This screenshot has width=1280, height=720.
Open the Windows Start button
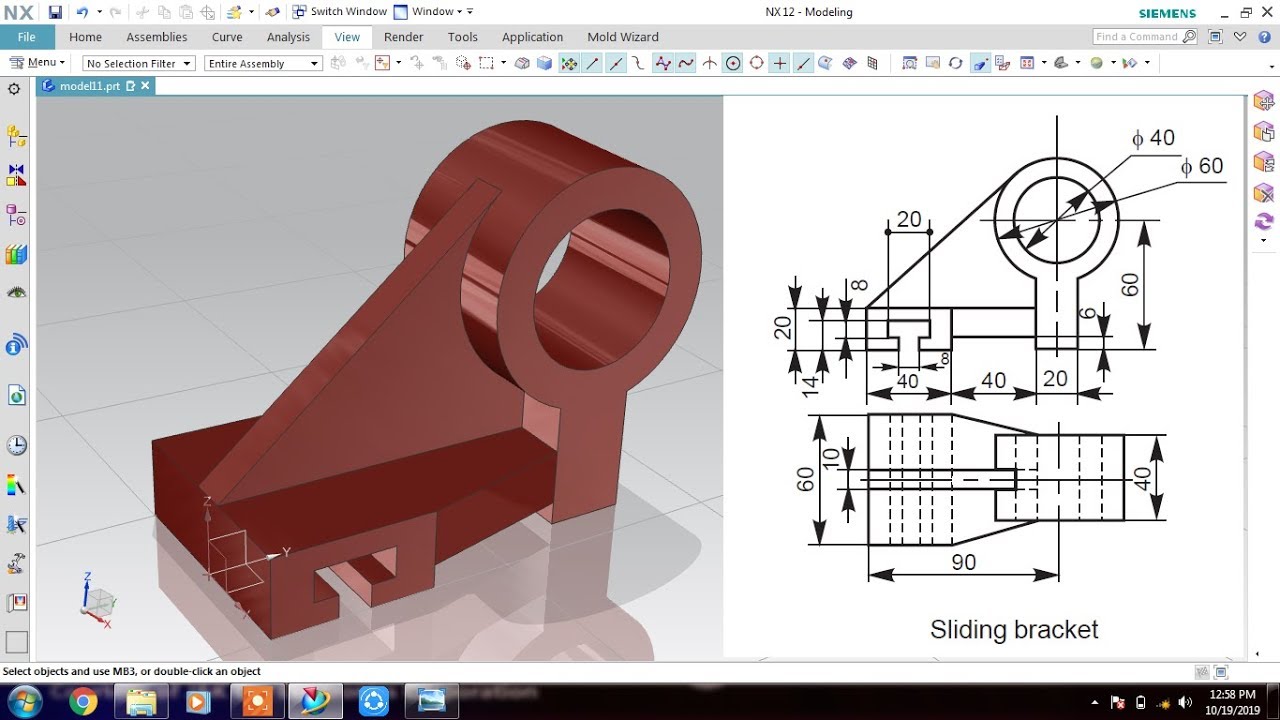(24, 701)
